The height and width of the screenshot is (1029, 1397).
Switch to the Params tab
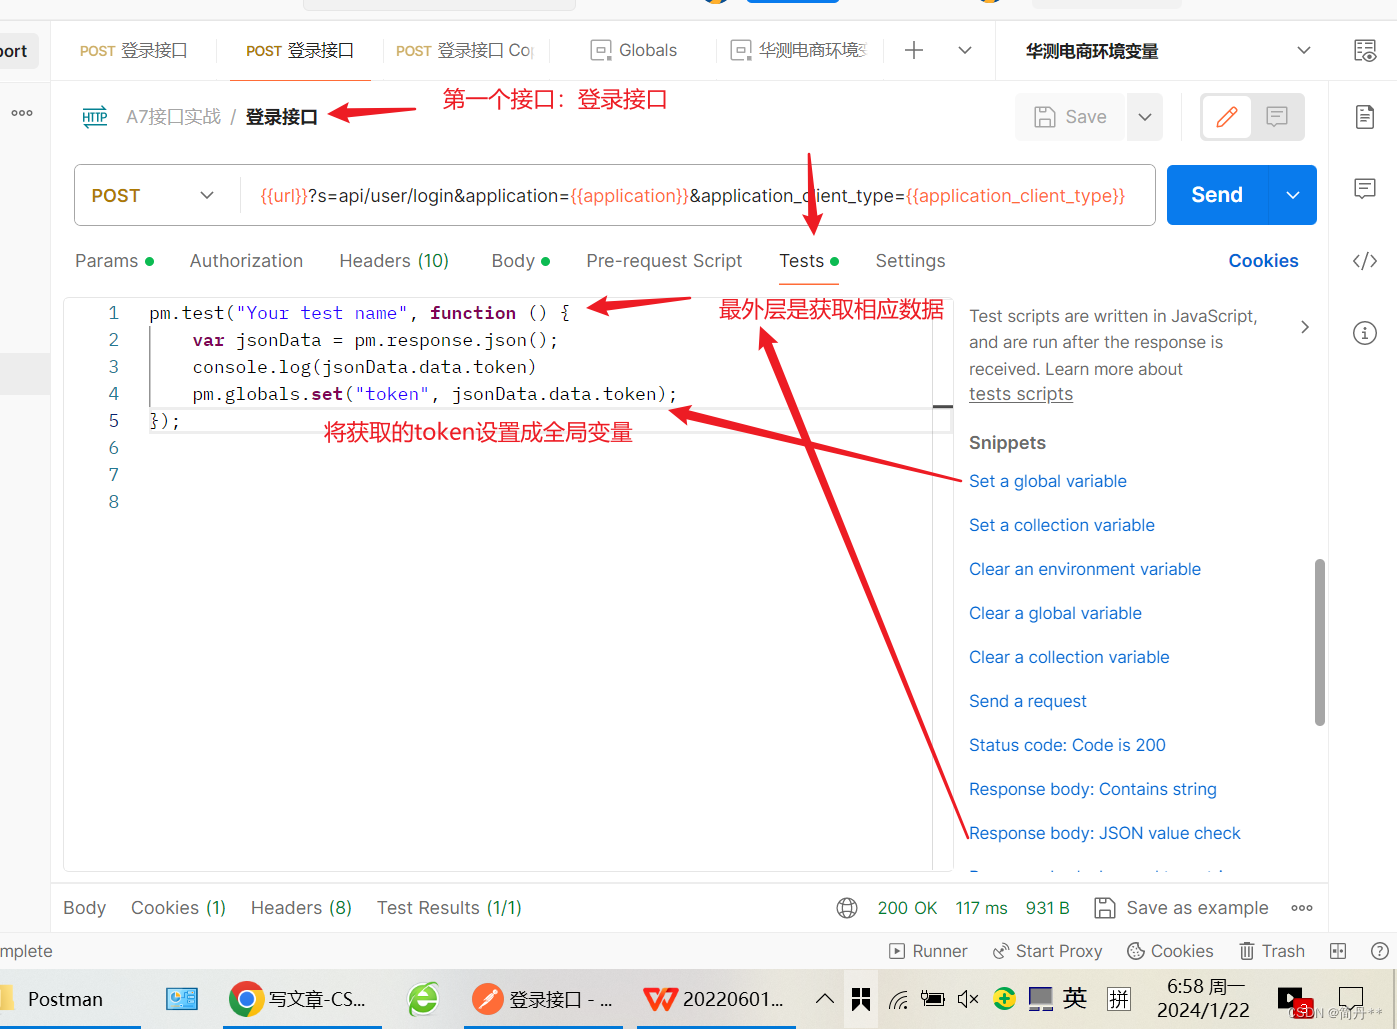coord(114,261)
